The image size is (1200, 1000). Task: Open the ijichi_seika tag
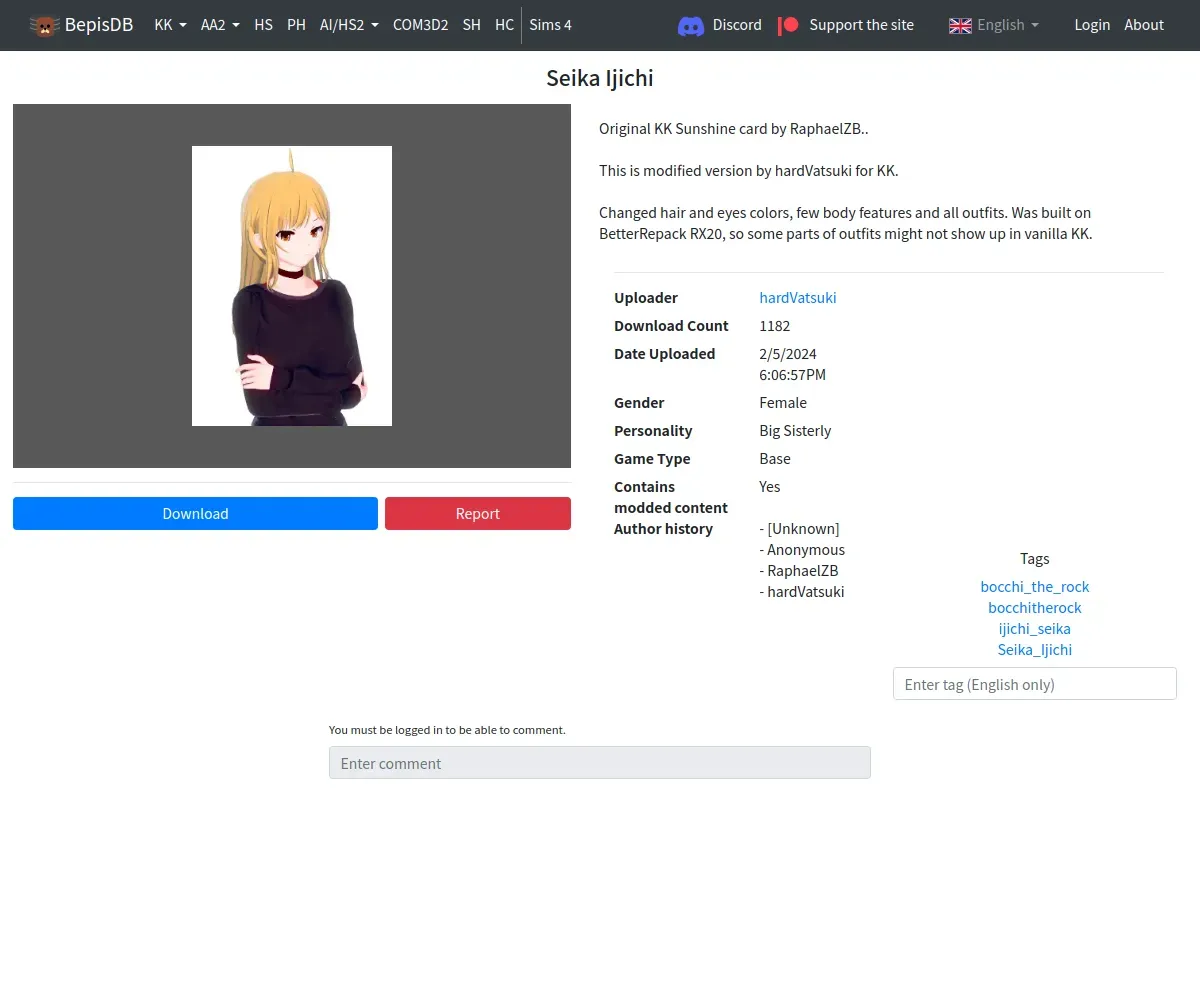1035,628
